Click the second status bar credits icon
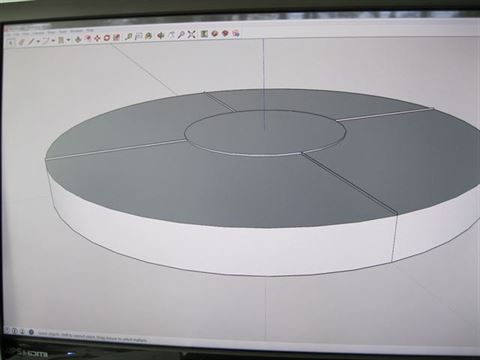The image size is (480, 360). pos(14,331)
